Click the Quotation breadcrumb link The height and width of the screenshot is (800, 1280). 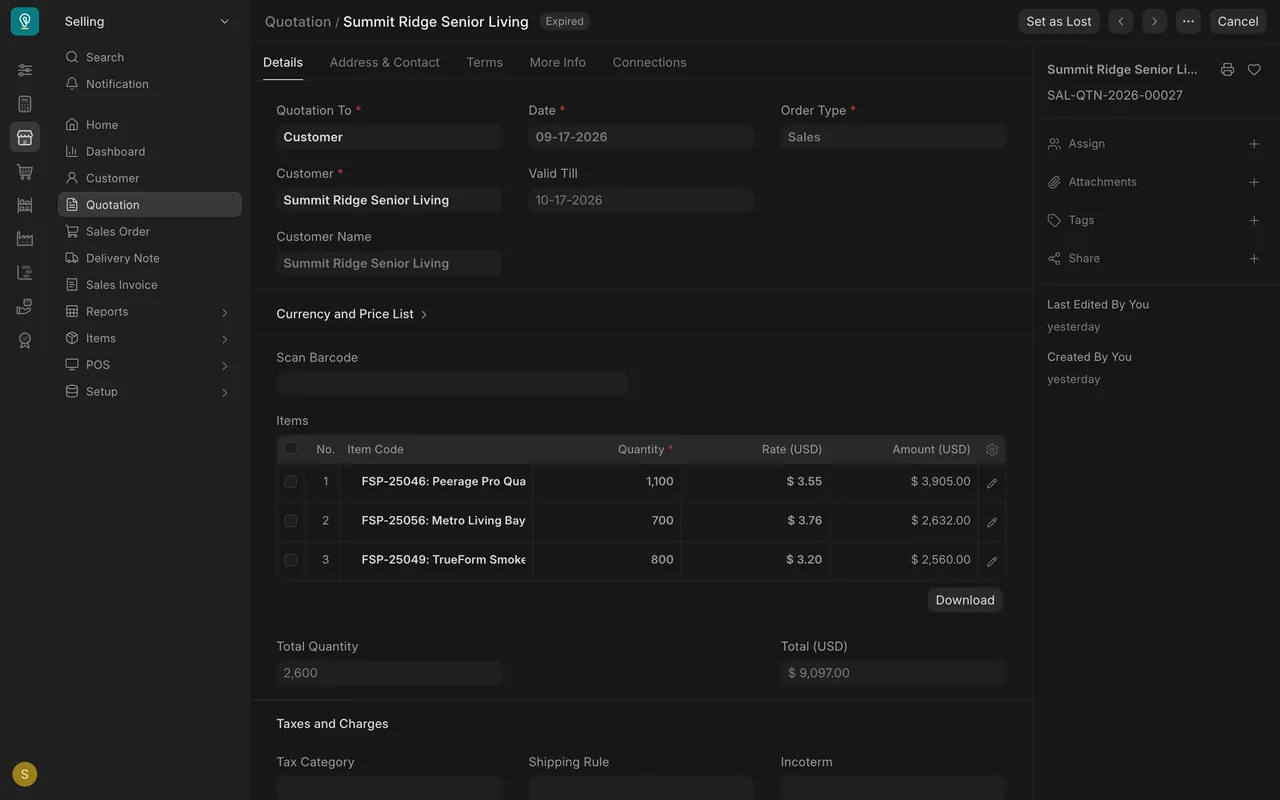(x=298, y=22)
